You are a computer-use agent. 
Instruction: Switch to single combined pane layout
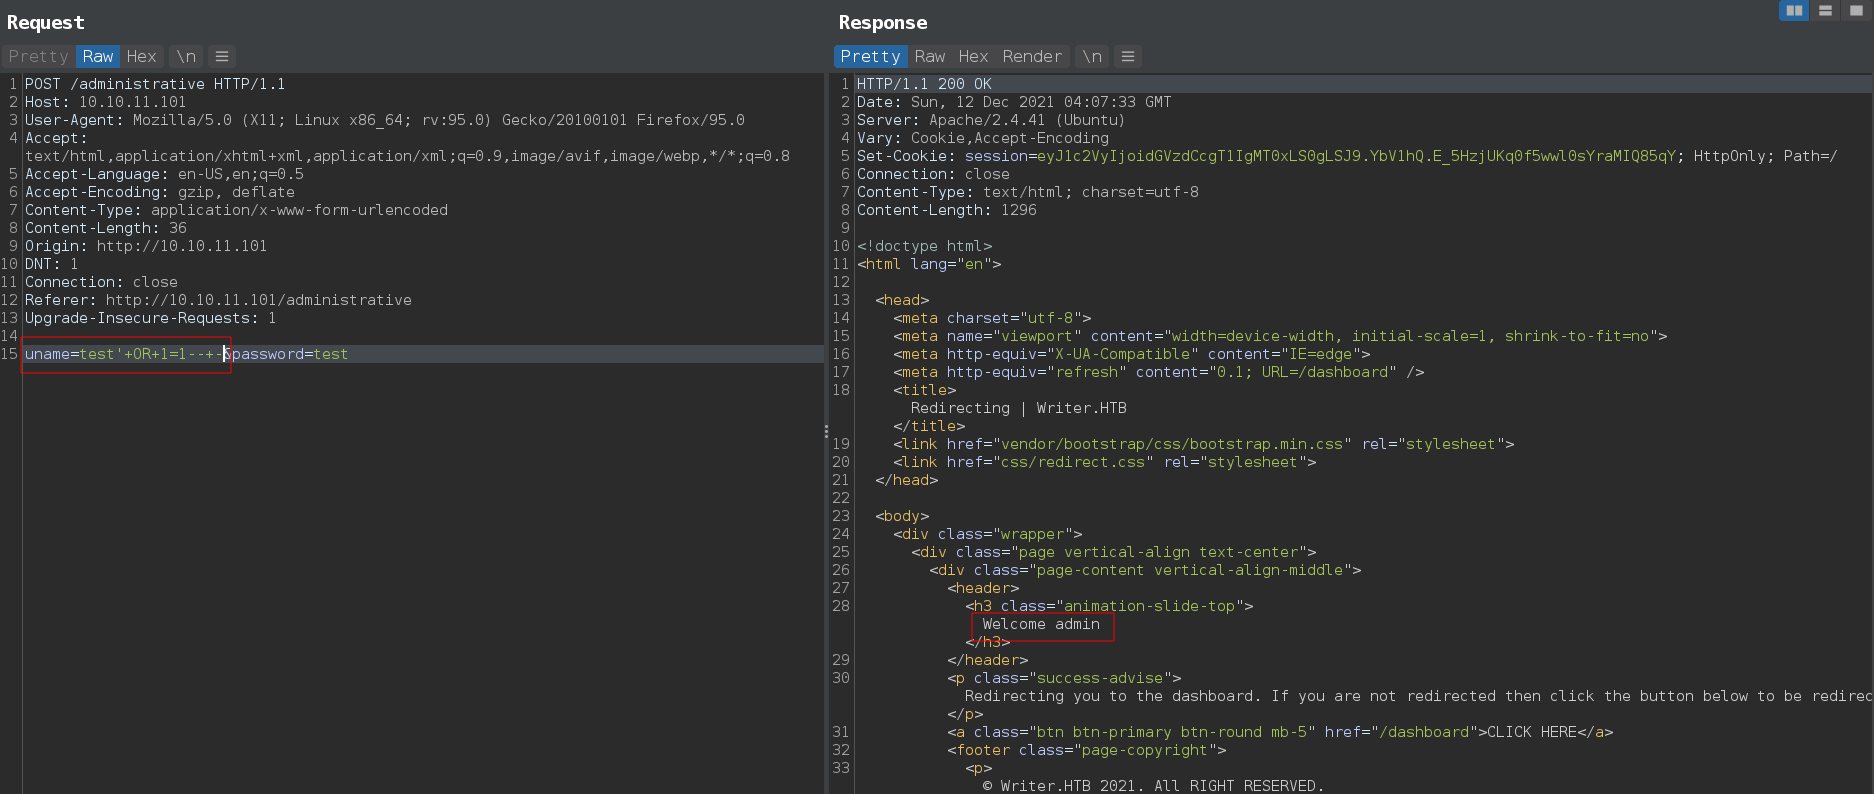tap(1856, 10)
